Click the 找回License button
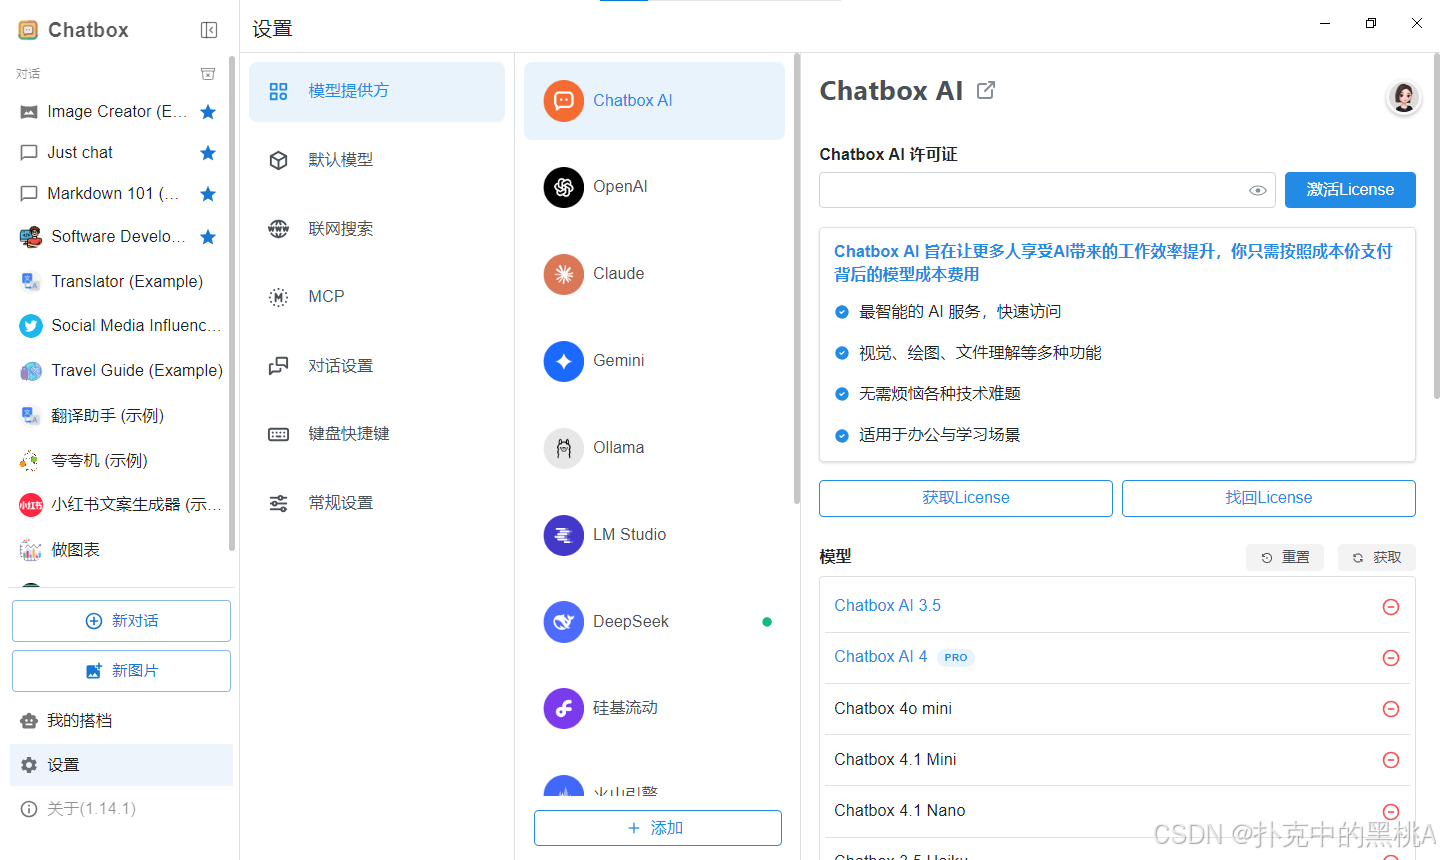Screen dimensions: 1440x860 pos(1269,498)
